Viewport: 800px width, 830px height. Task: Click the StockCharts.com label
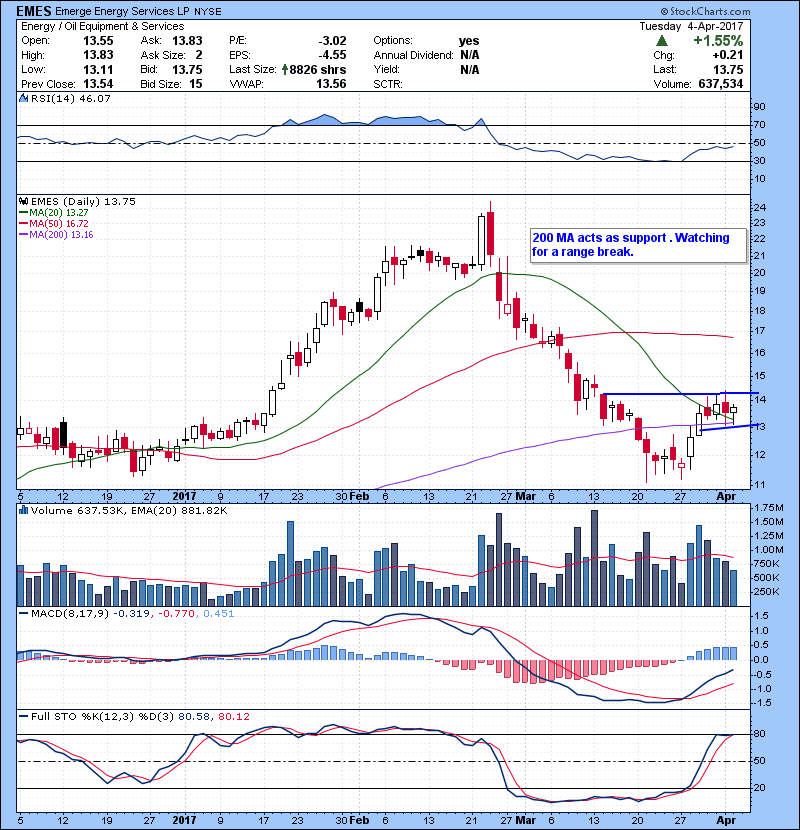click(x=705, y=11)
